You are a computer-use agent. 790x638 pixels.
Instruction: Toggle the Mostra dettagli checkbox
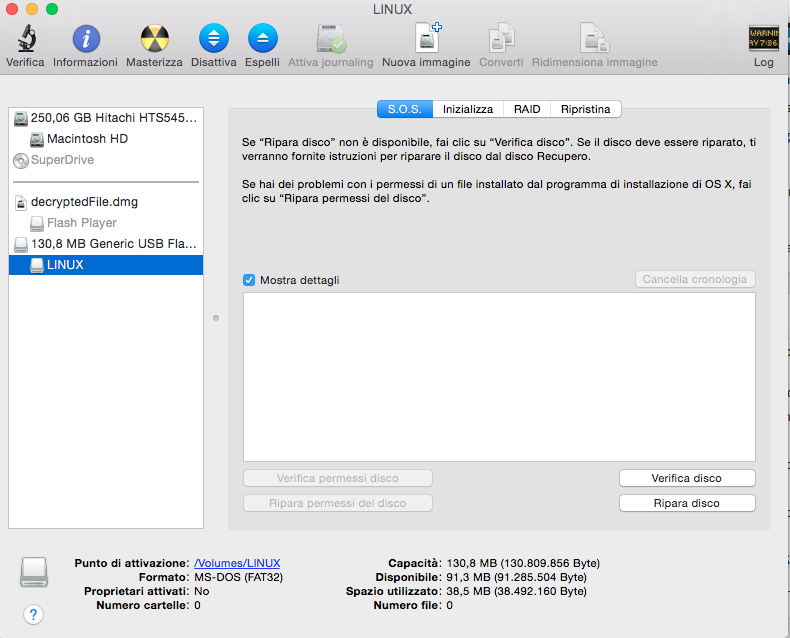249,280
